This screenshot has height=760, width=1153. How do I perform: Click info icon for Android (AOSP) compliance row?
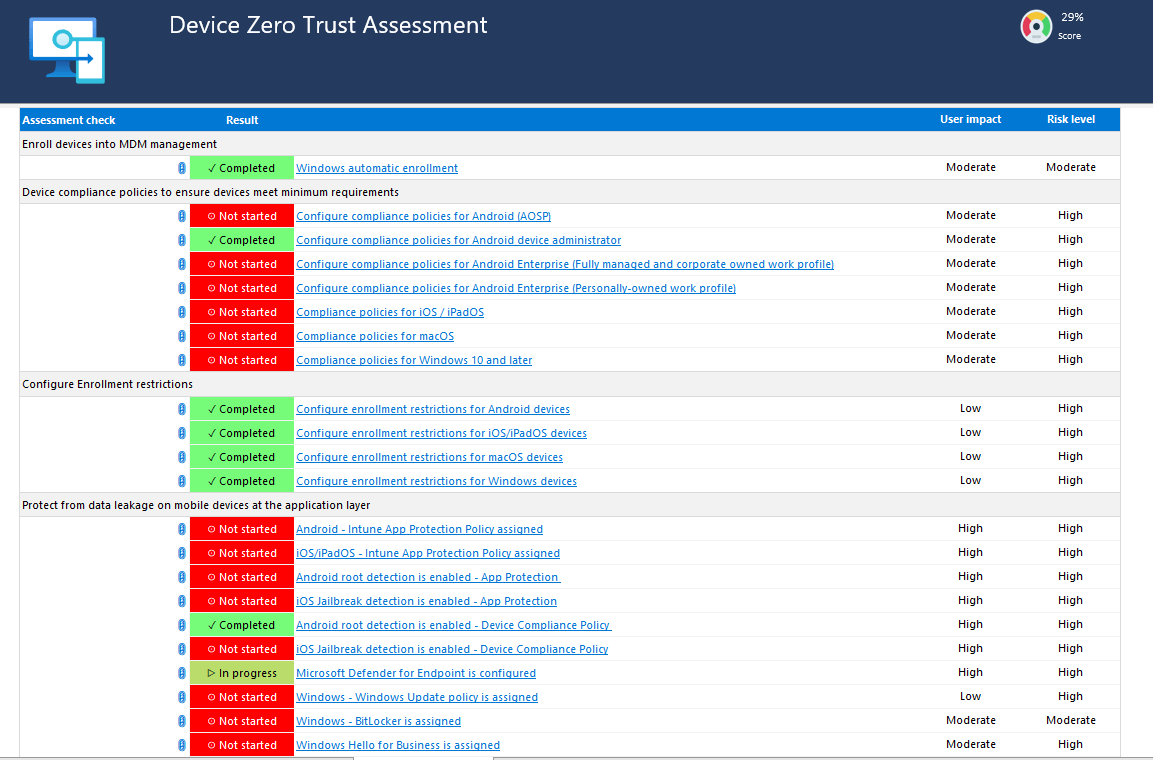(x=182, y=216)
